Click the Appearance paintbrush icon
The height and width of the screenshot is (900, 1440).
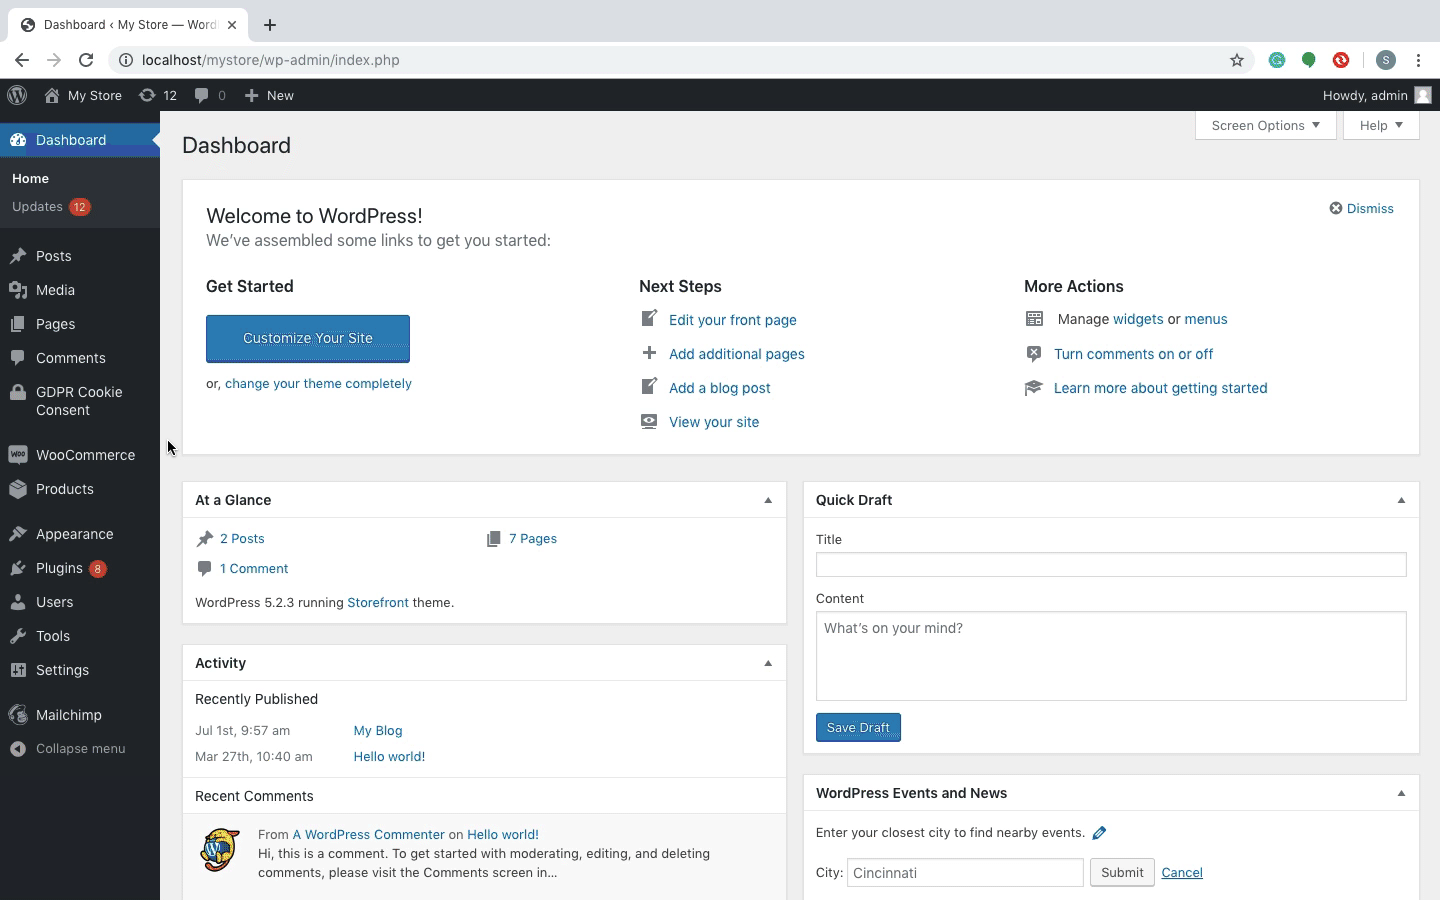point(18,534)
